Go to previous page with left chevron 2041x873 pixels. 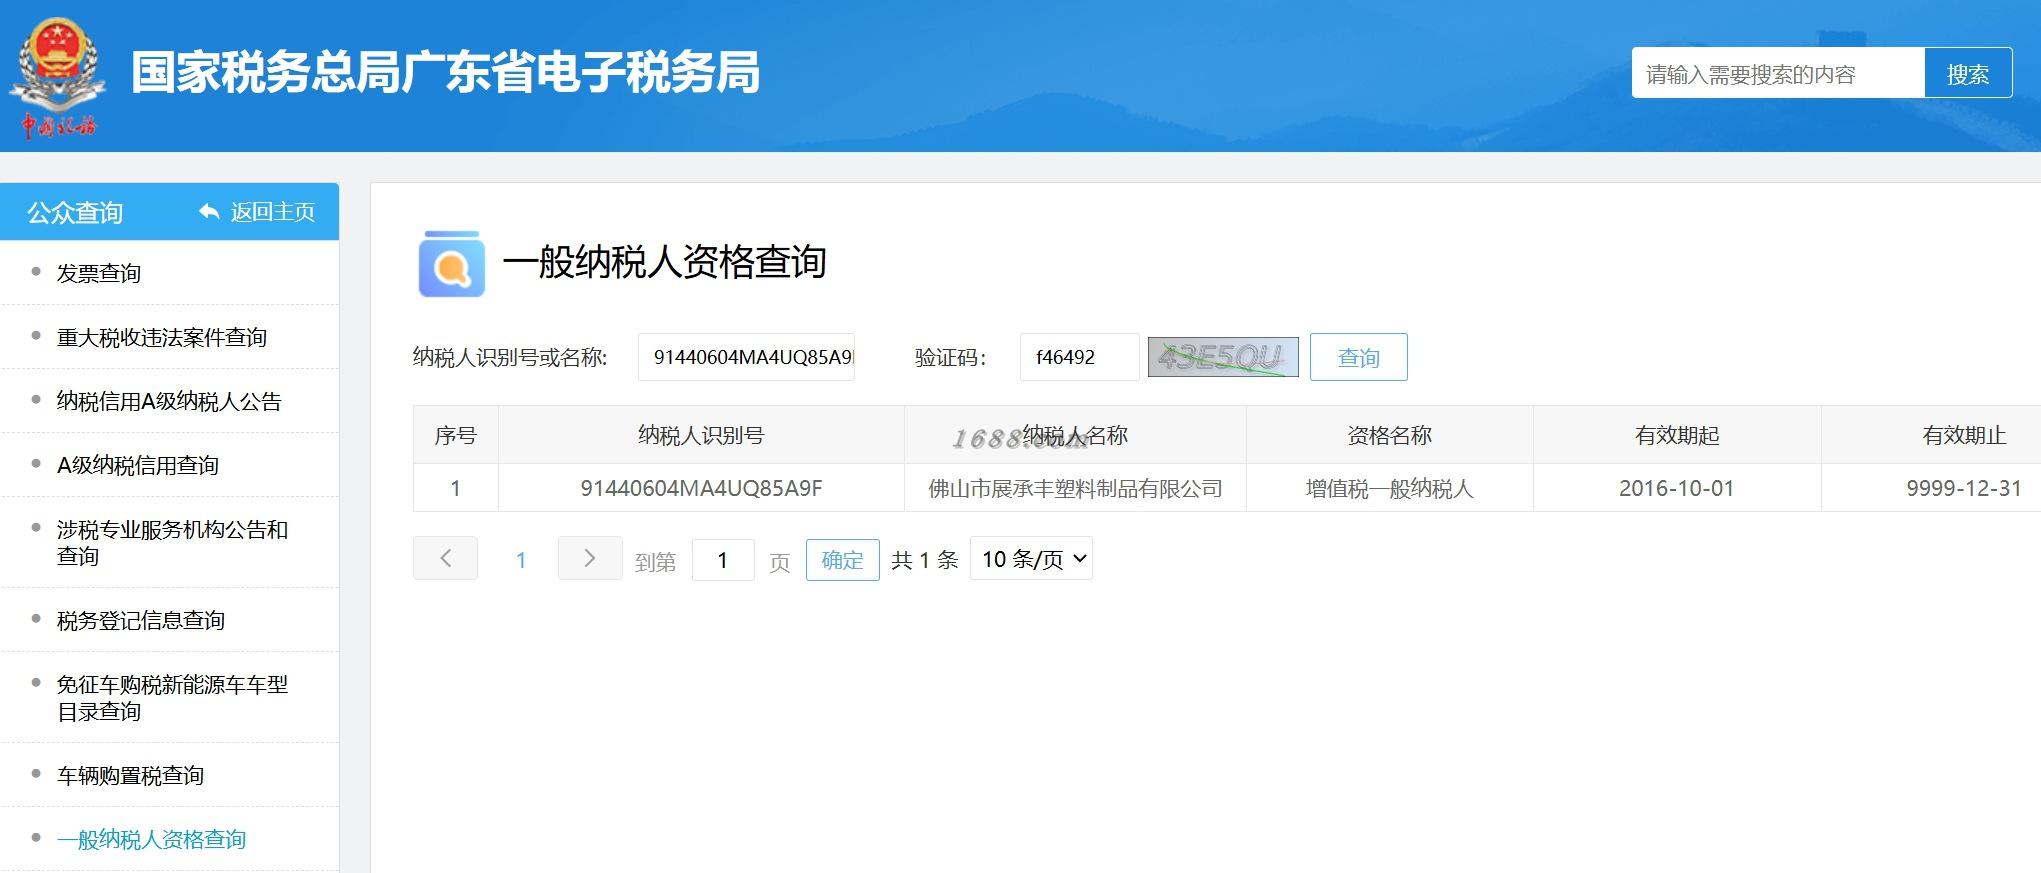(445, 558)
